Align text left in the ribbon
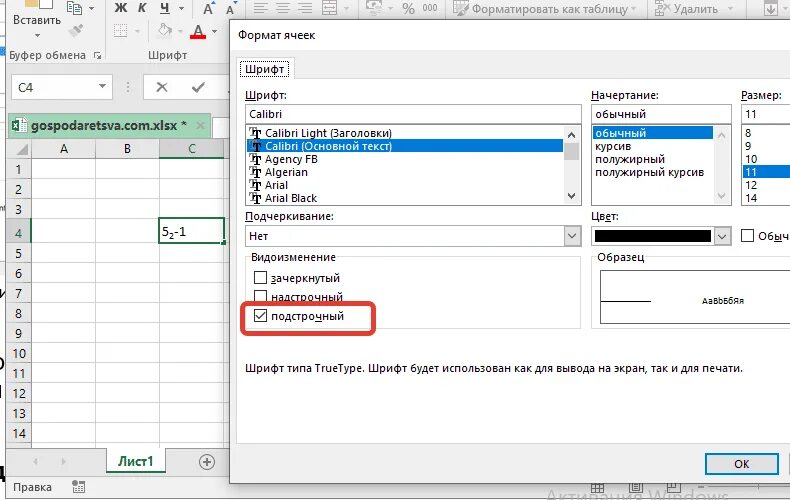This screenshot has width=790, height=500. (260, 8)
